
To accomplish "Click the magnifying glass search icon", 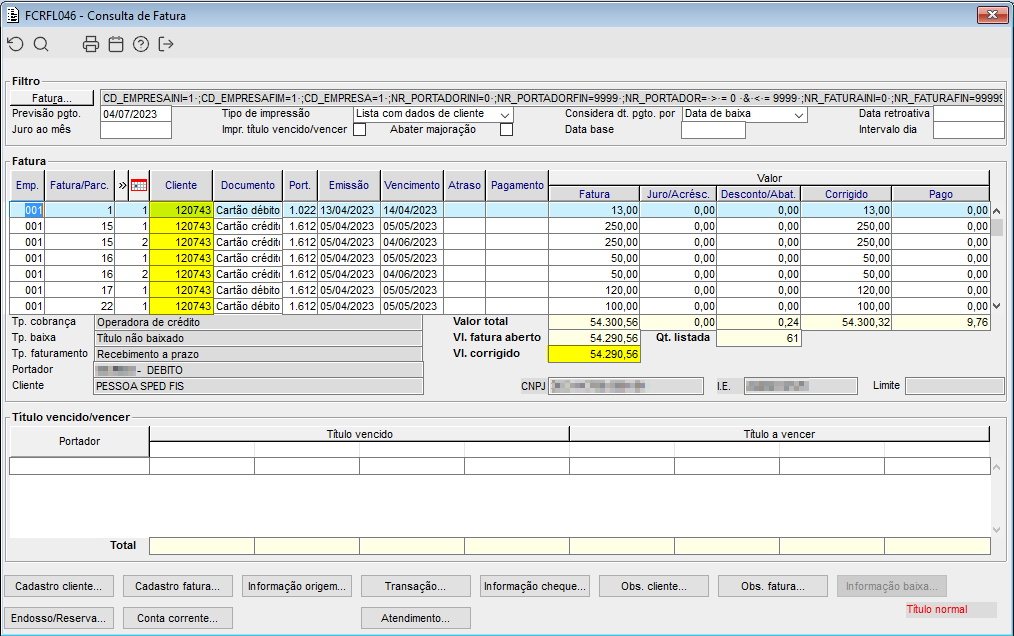I will point(41,44).
